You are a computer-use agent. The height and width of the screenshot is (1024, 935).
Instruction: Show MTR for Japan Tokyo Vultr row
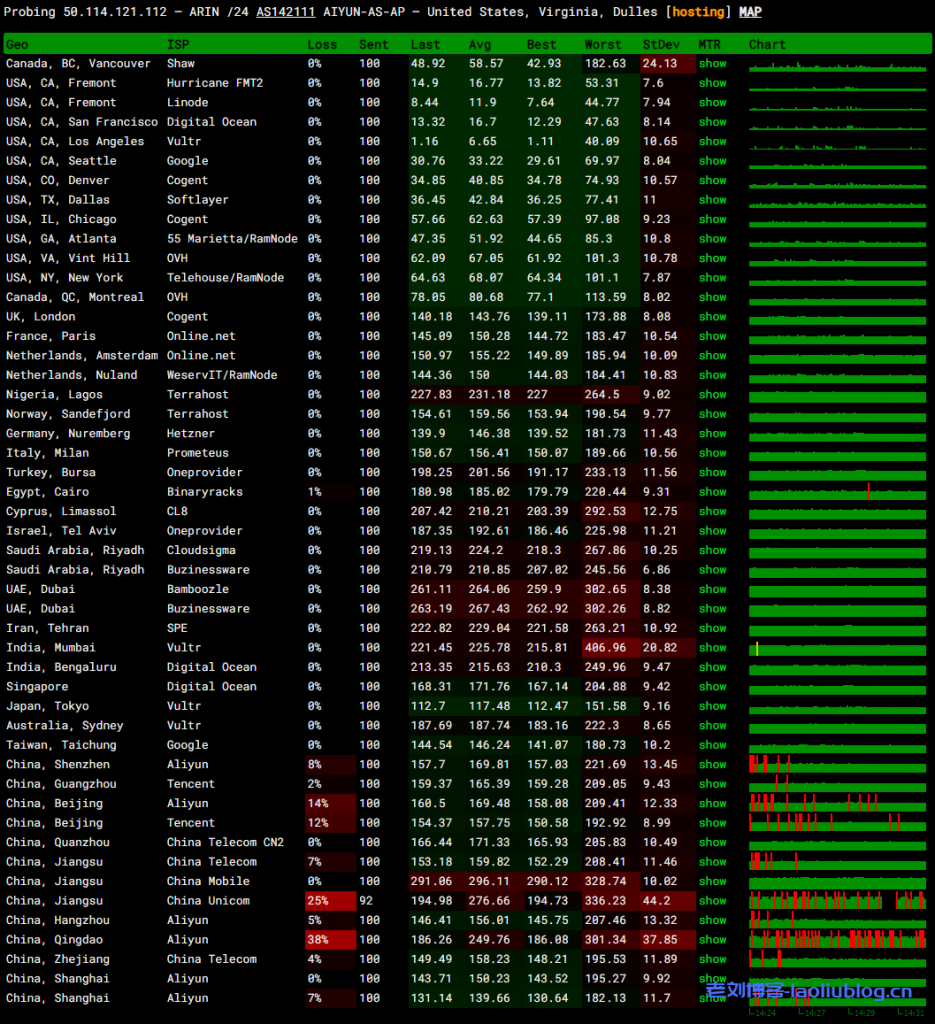712,706
